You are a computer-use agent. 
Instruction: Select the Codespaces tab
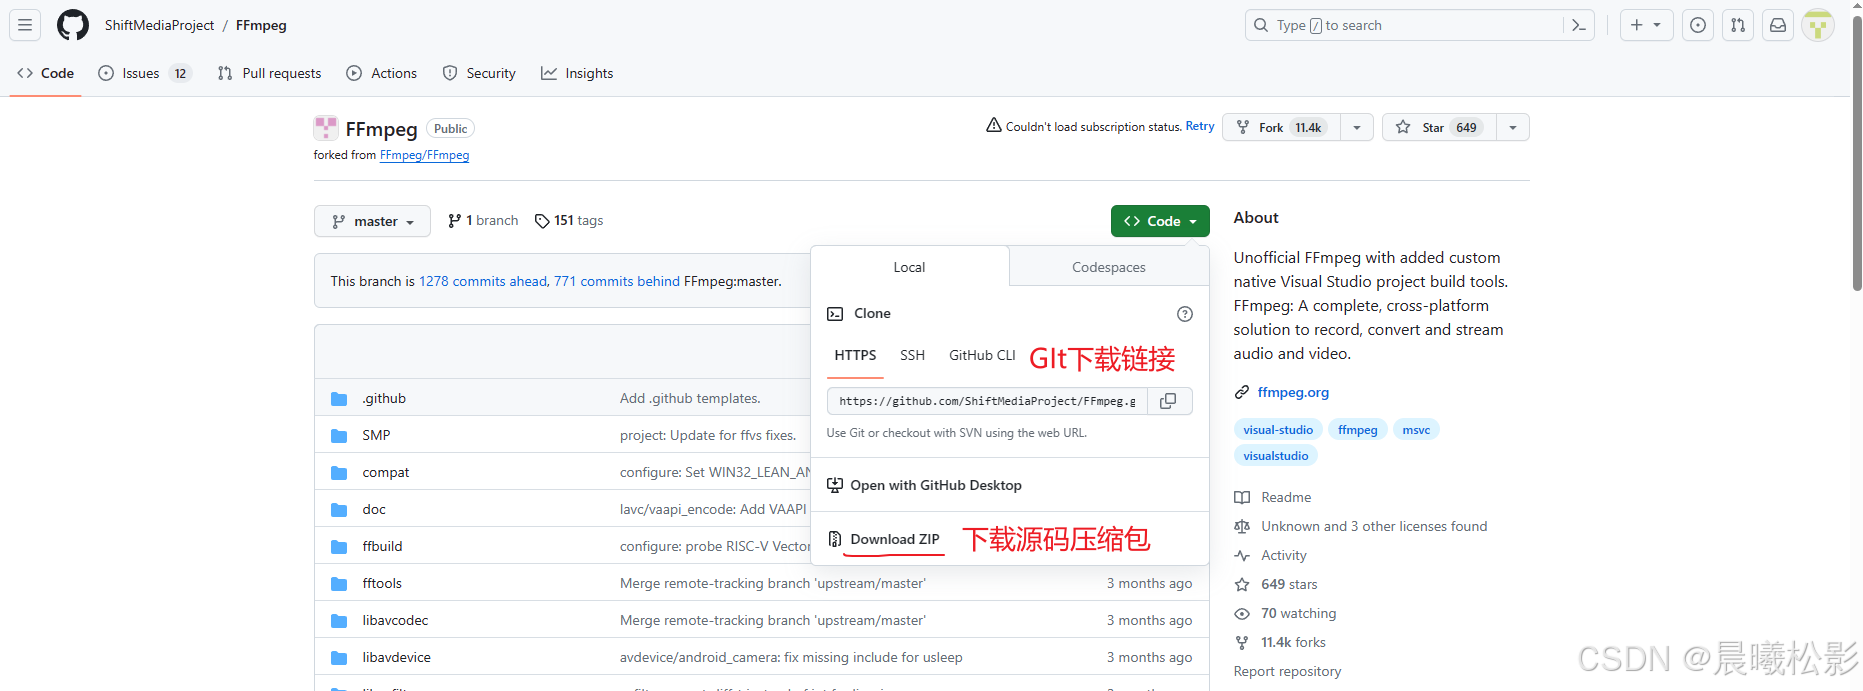tap(1109, 267)
